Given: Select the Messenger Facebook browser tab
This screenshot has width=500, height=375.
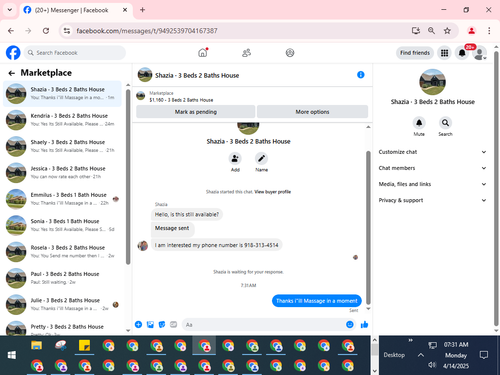Looking at the screenshot, I should (x=75, y=10).
